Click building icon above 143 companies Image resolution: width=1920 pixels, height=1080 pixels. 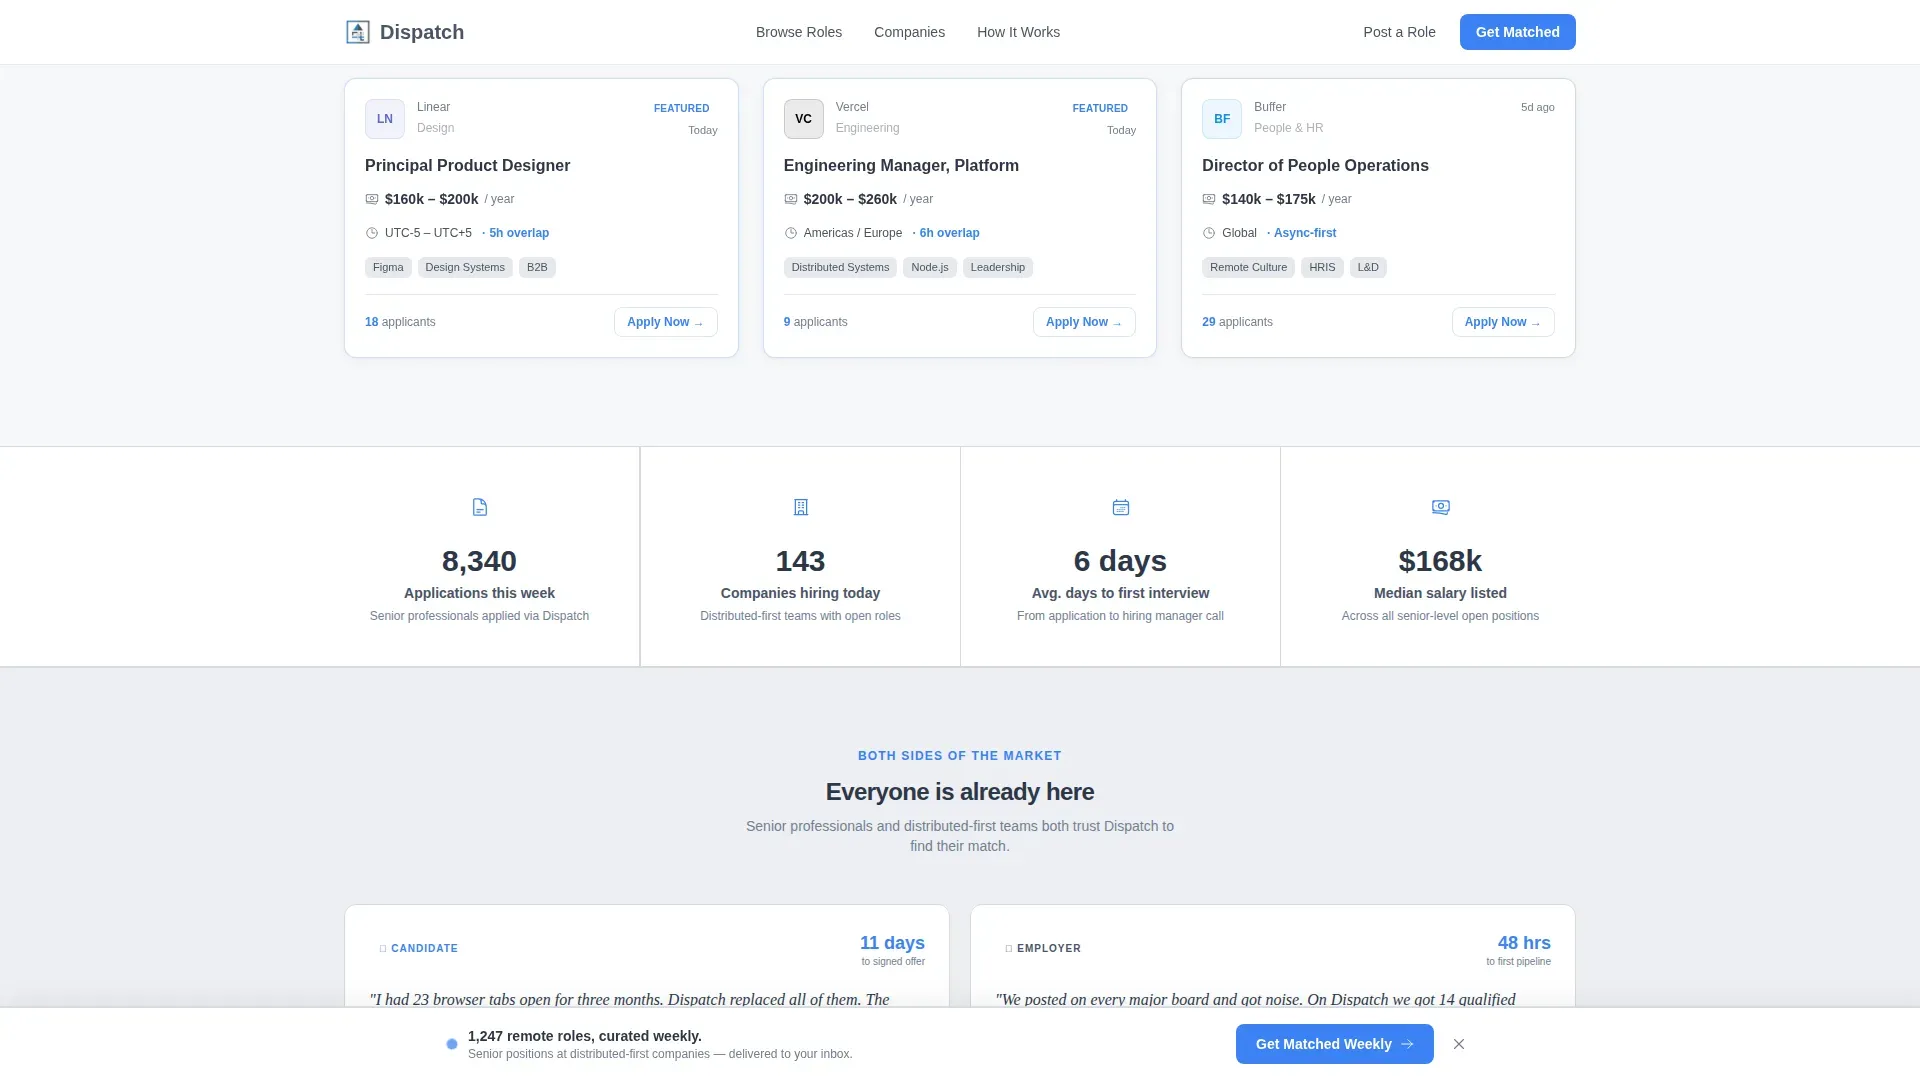(x=801, y=507)
